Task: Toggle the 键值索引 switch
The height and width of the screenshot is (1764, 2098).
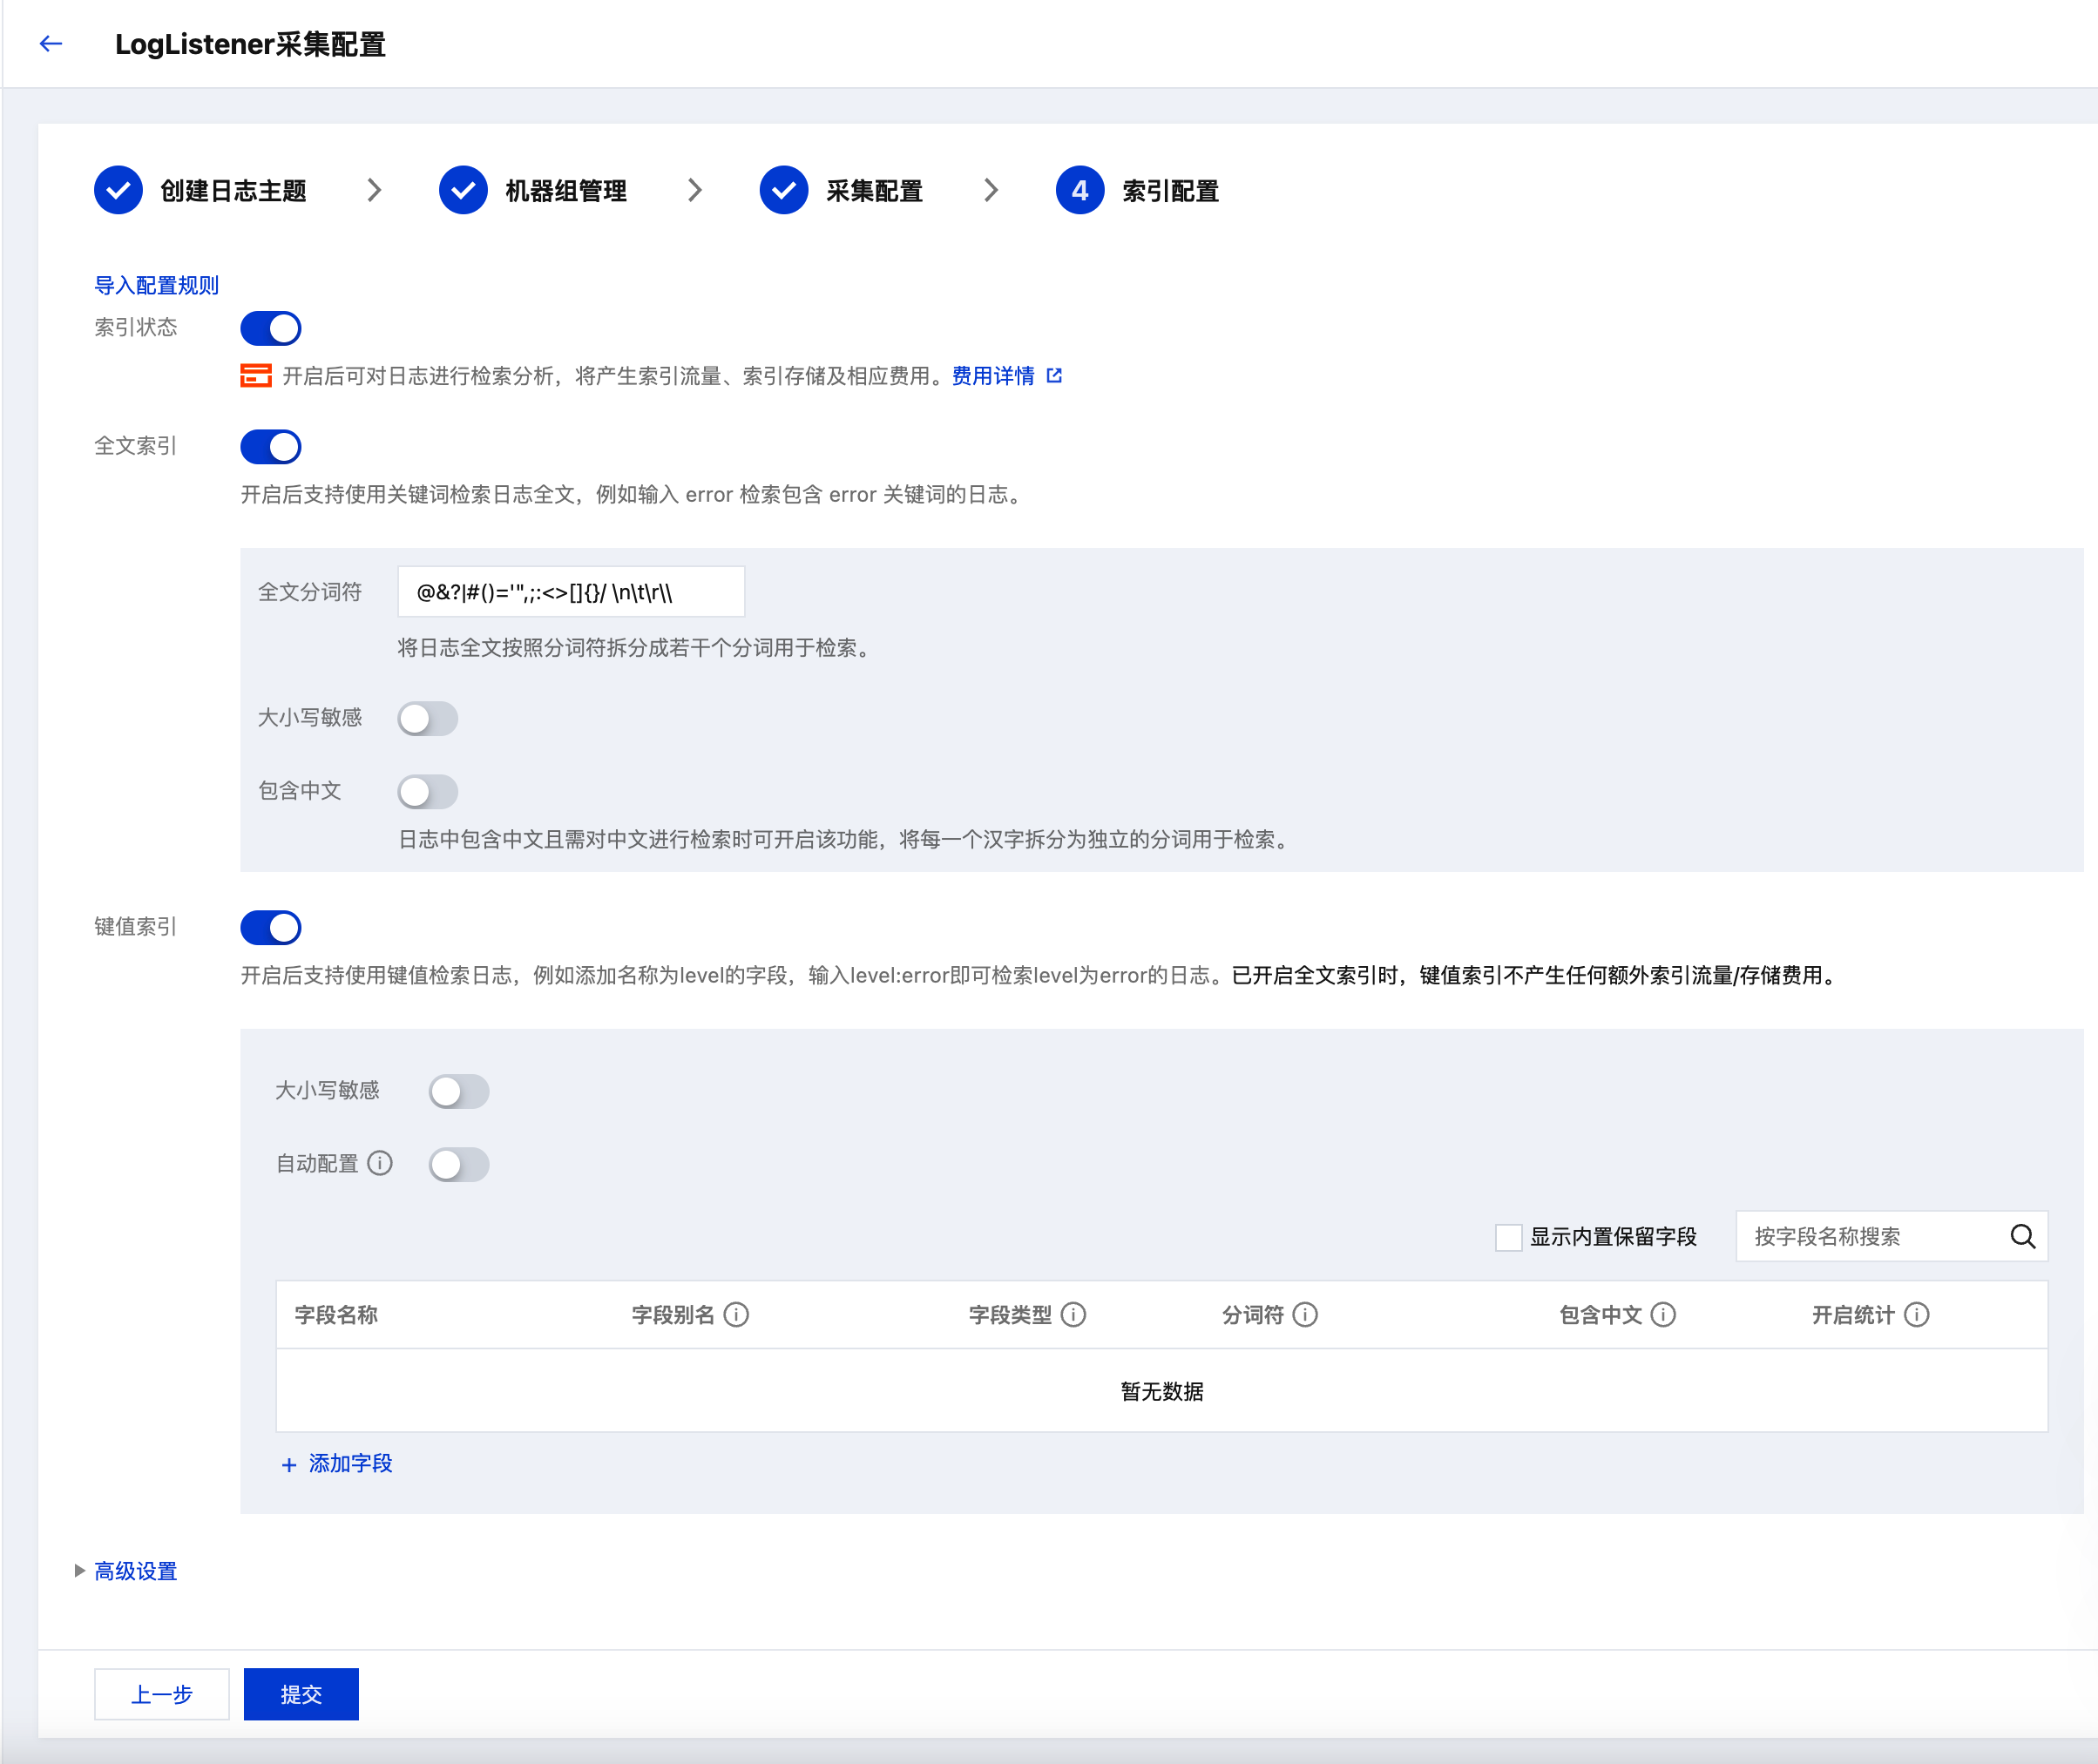Action: [x=271, y=928]
